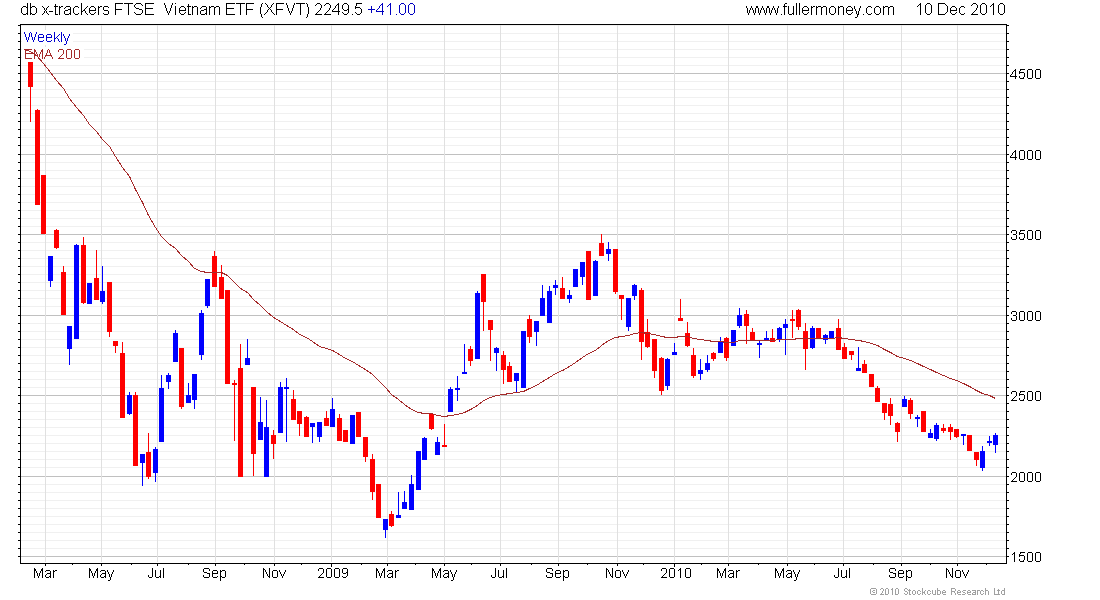1100x600 pixels.
Task: Click the 4500 price axis label
Action: click(1026, 74)
